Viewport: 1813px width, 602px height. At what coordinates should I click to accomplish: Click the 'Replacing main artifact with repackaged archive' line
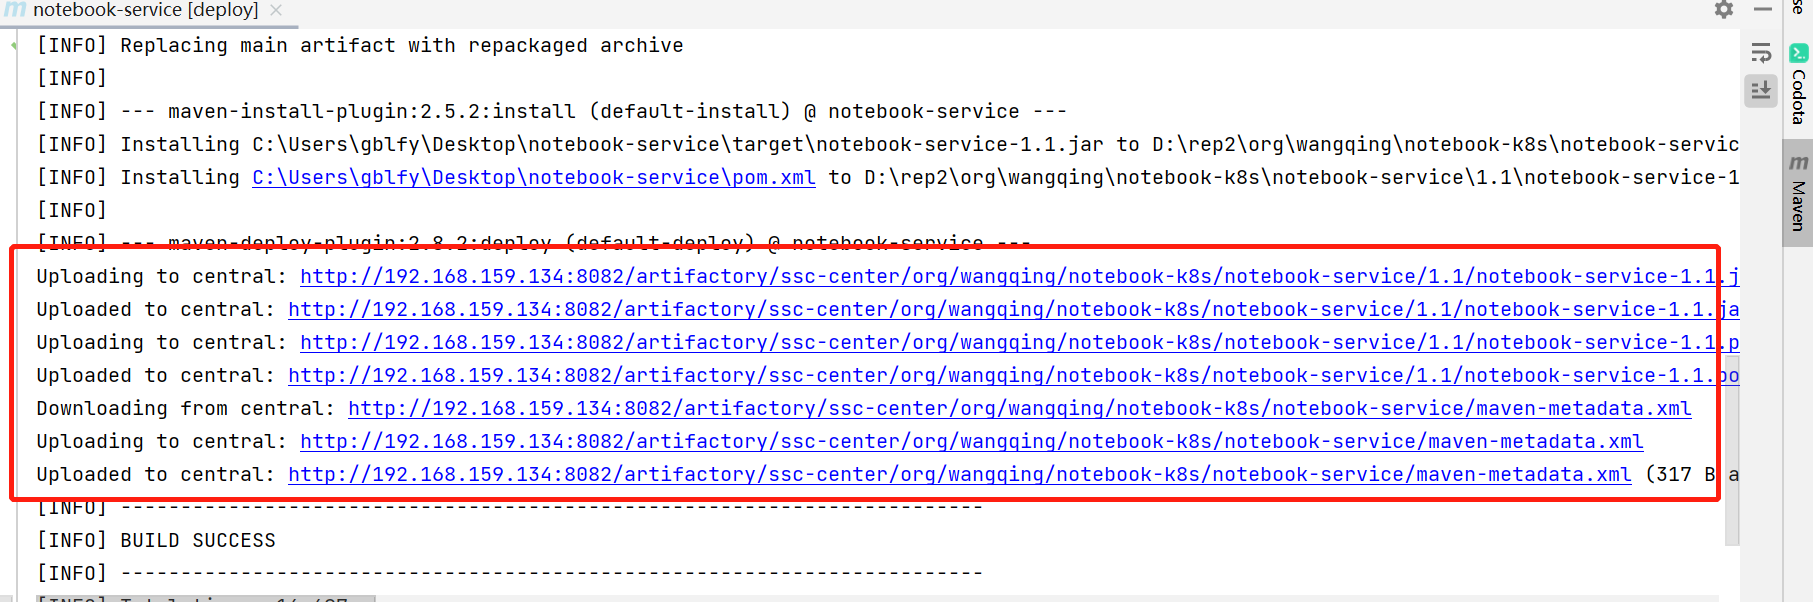click(x=360, y=45)
